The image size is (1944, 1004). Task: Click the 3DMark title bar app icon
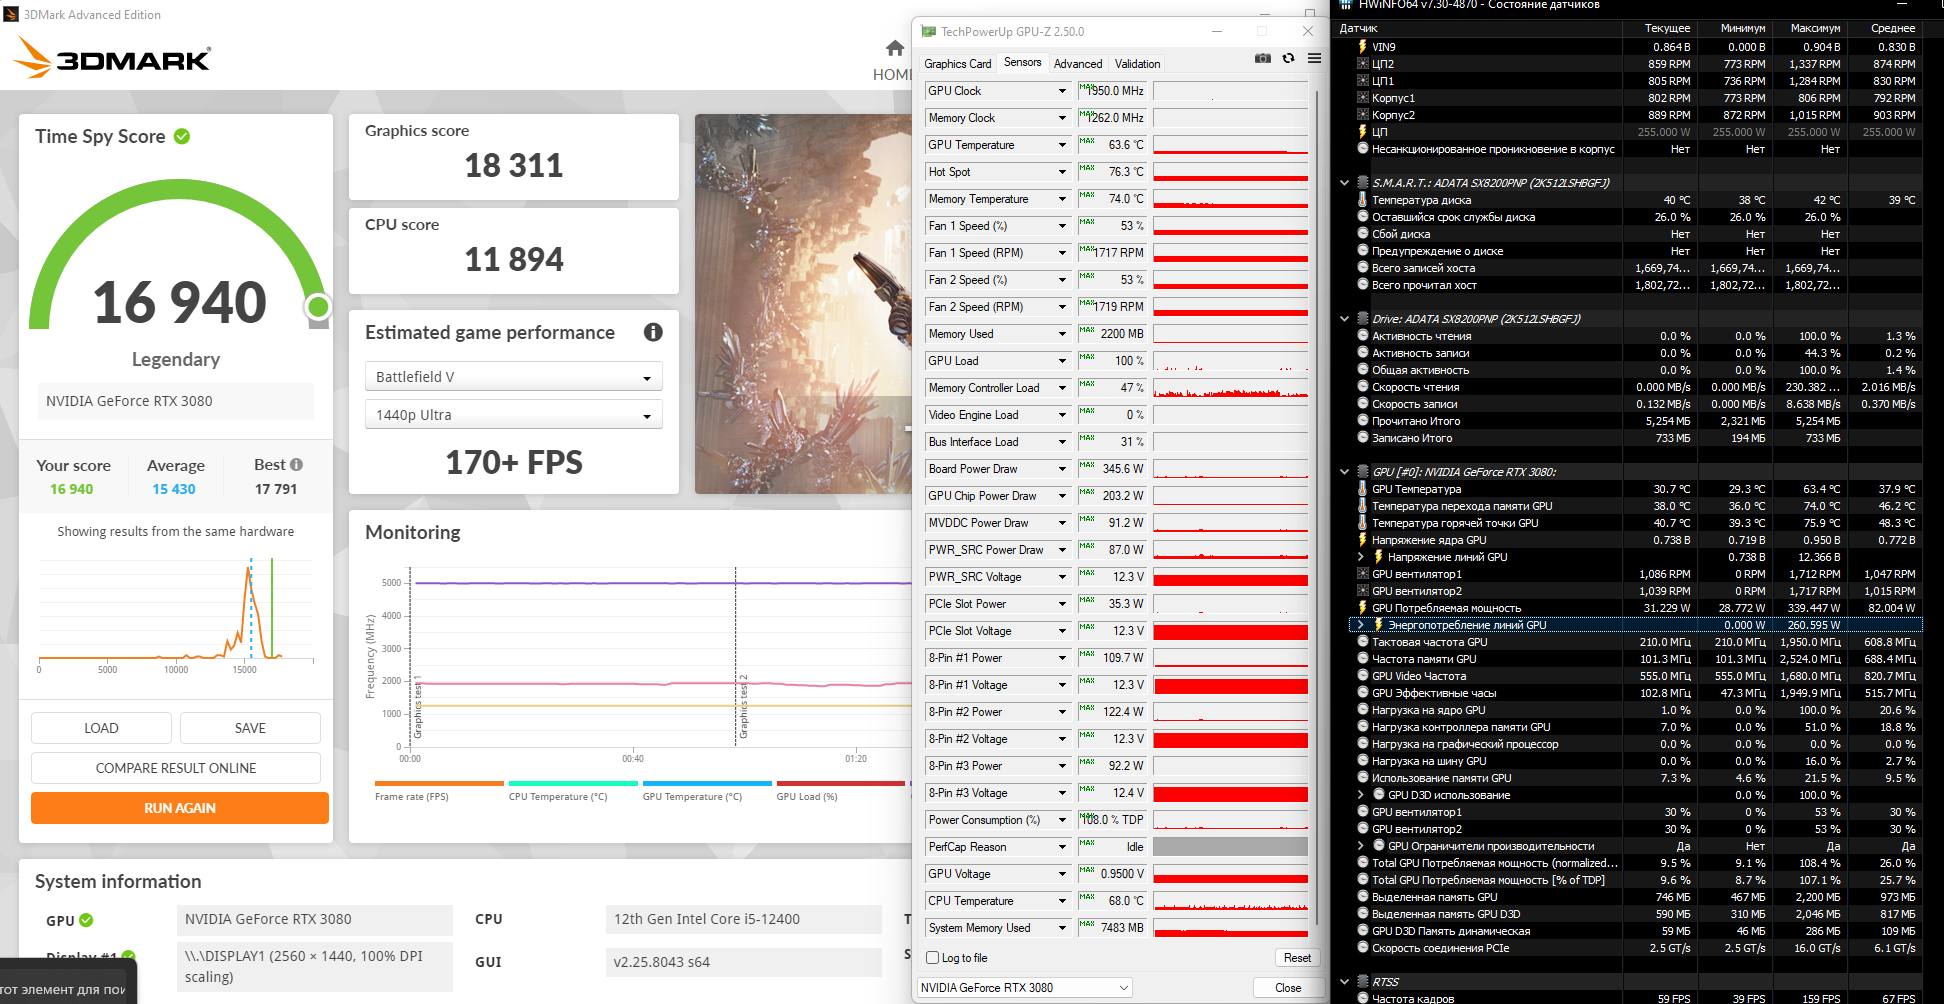[x=11, y=14]
